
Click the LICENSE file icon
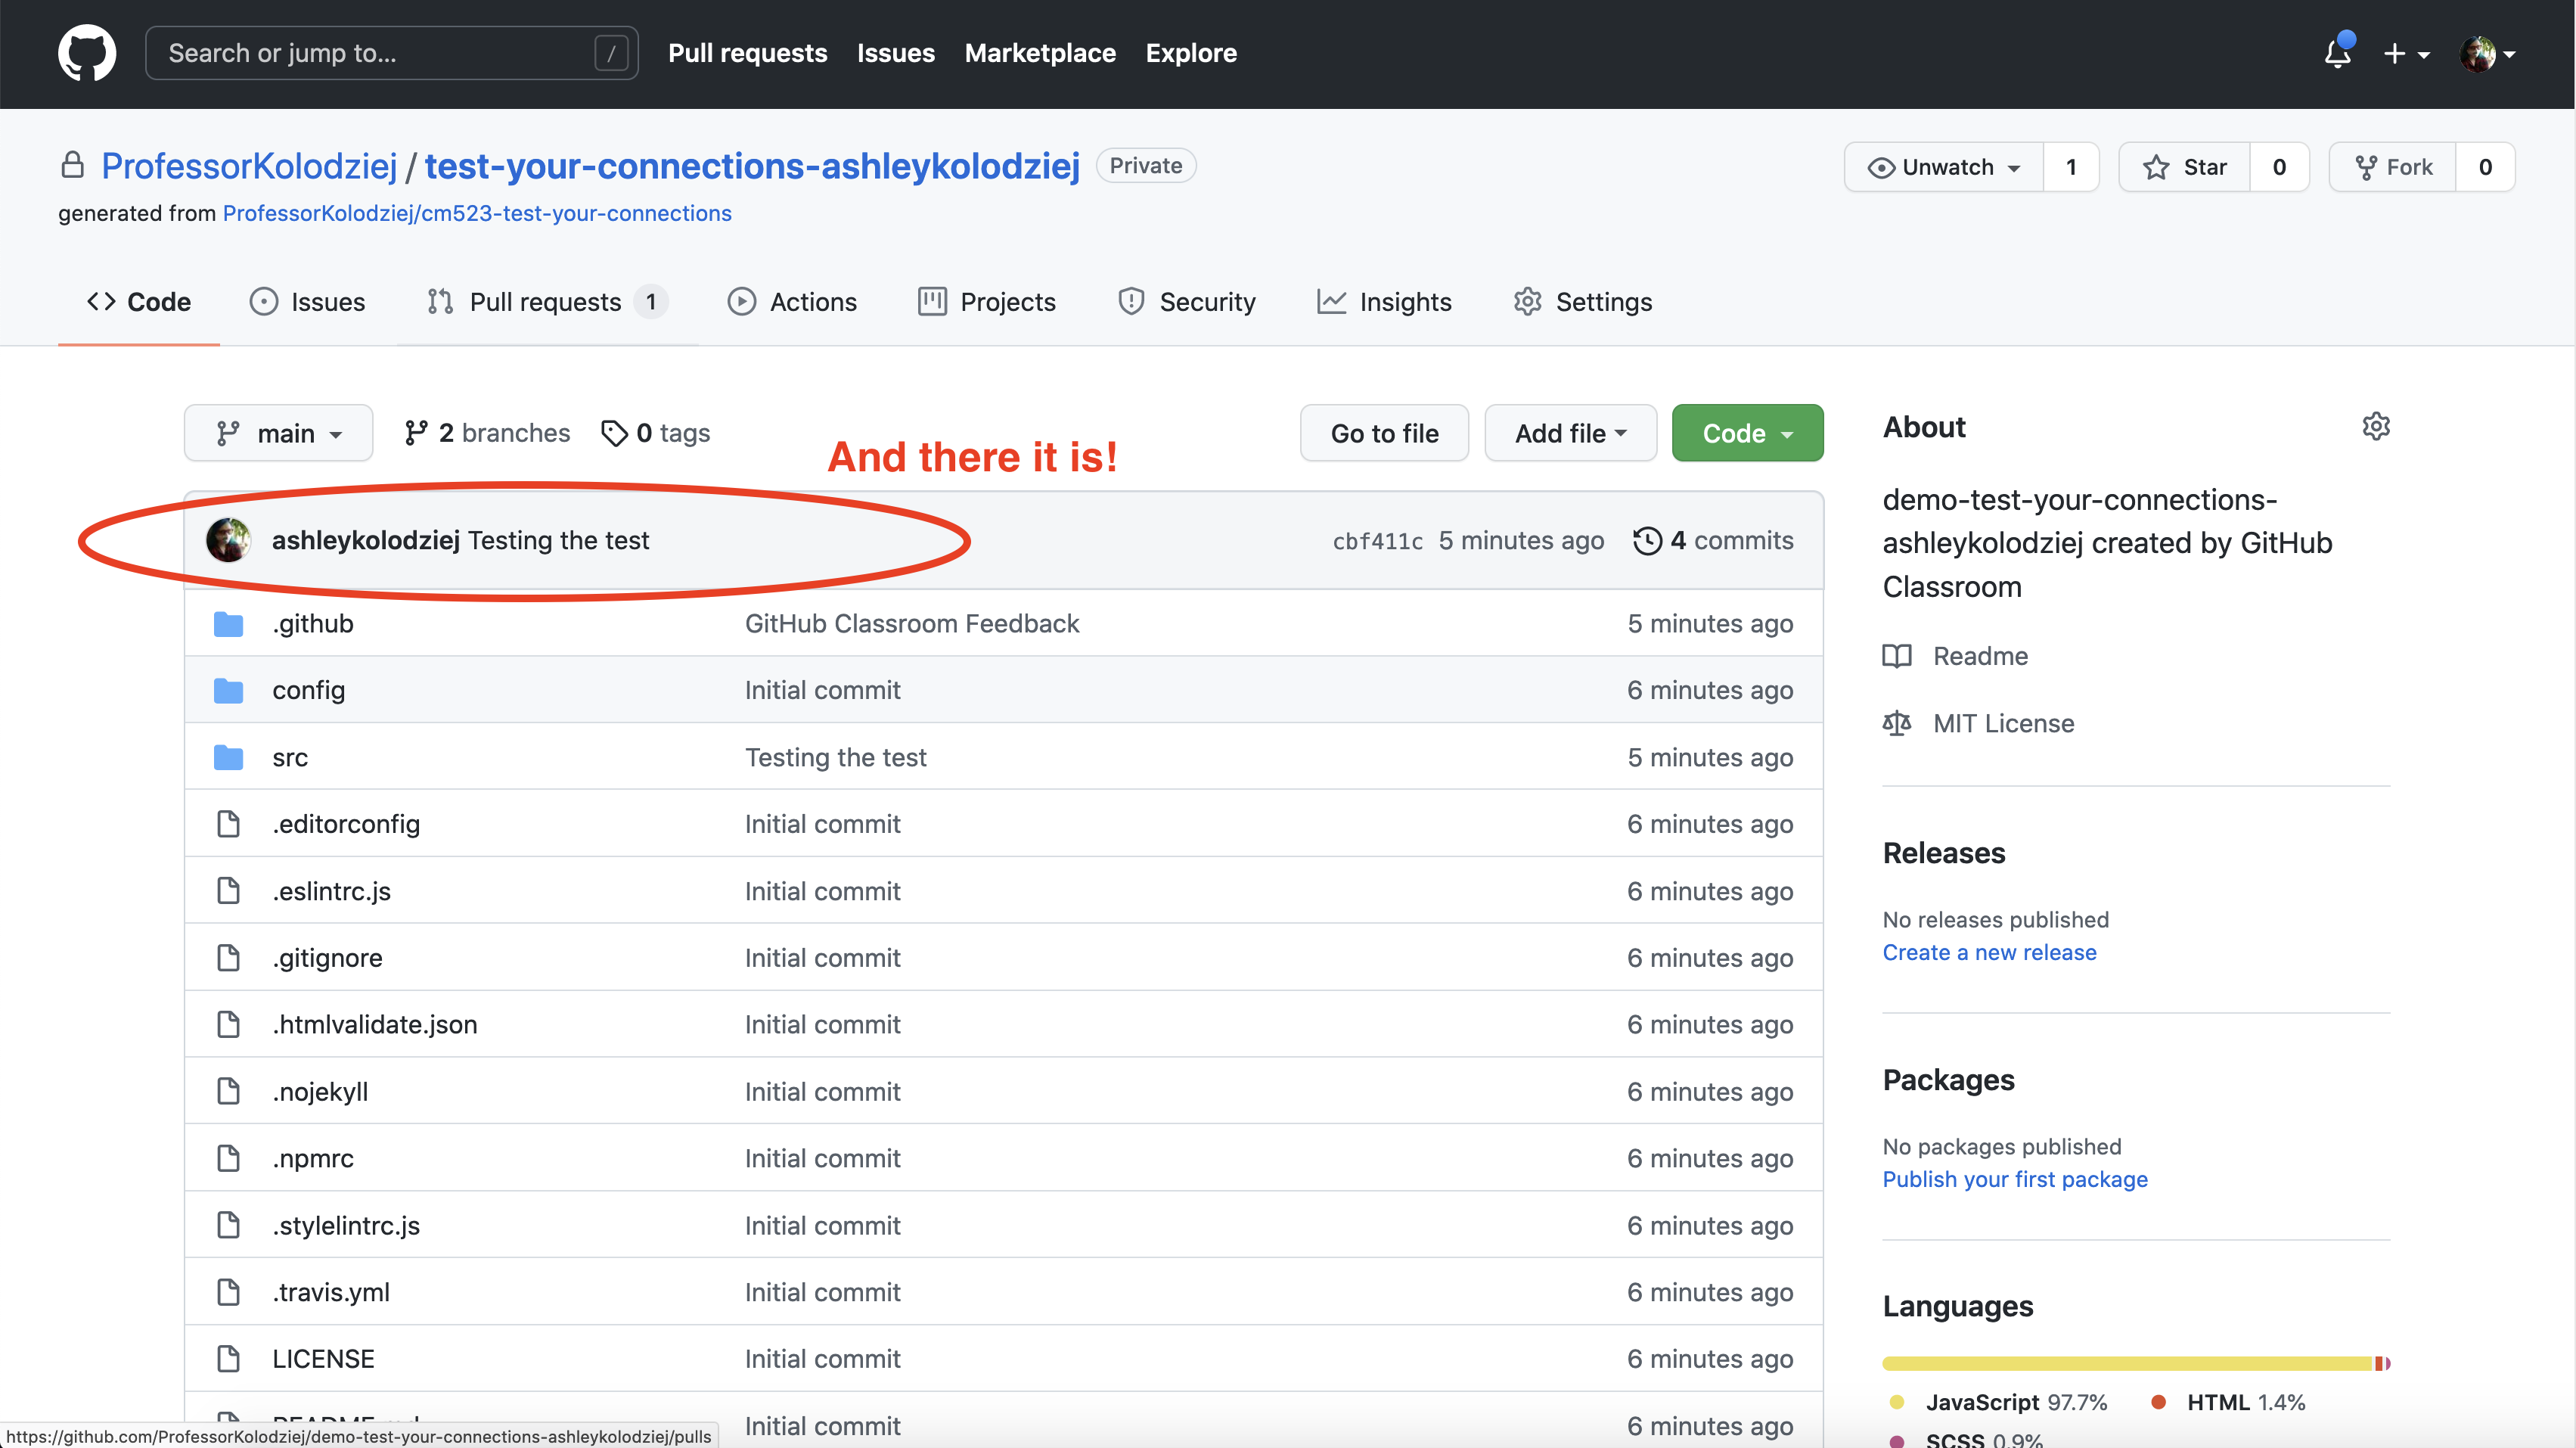pyautogui.click(x=229, y=1359)
